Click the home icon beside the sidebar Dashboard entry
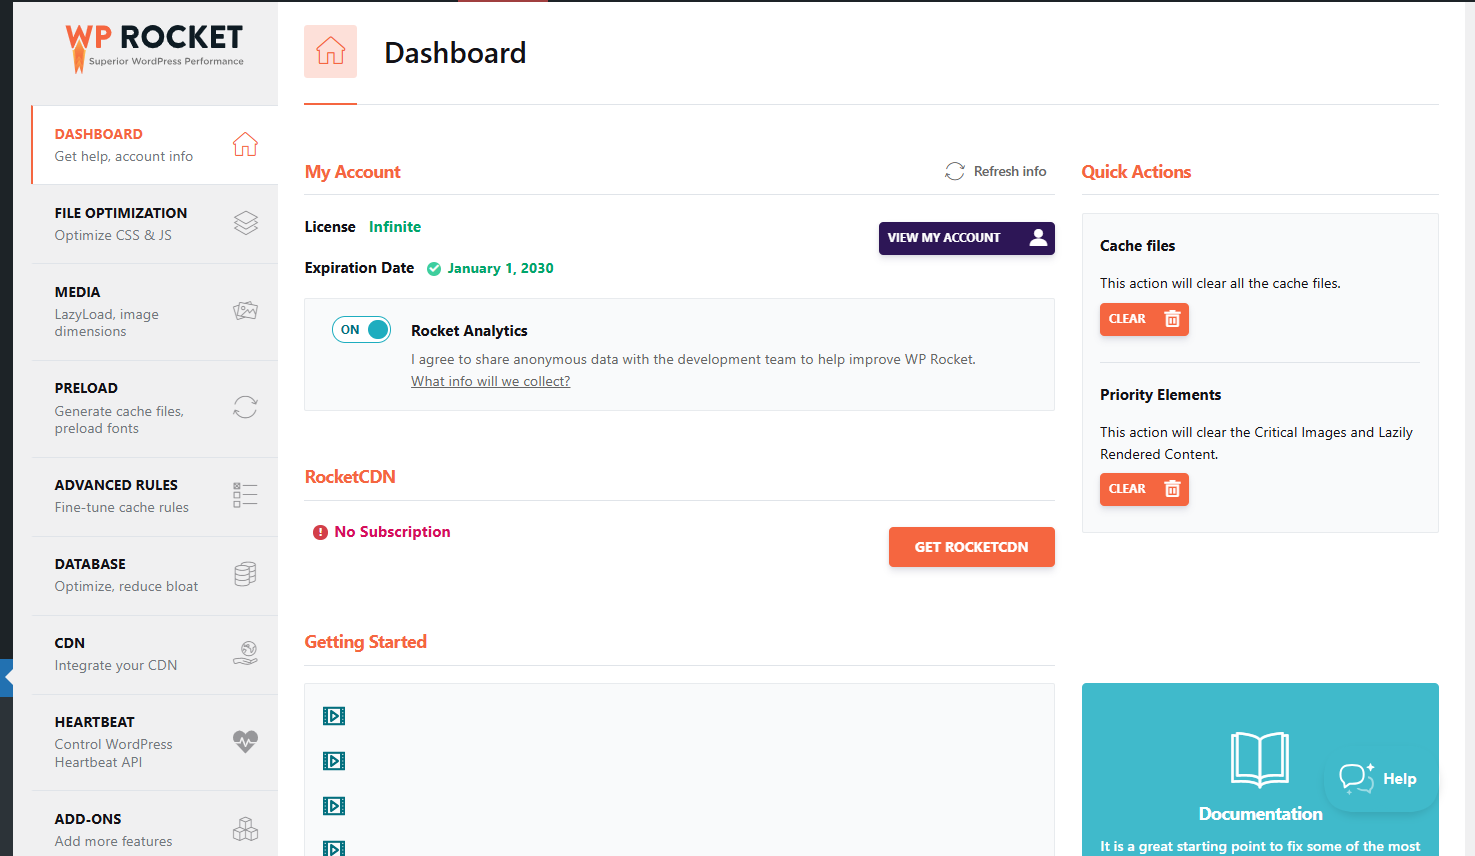 pos(245,144)
